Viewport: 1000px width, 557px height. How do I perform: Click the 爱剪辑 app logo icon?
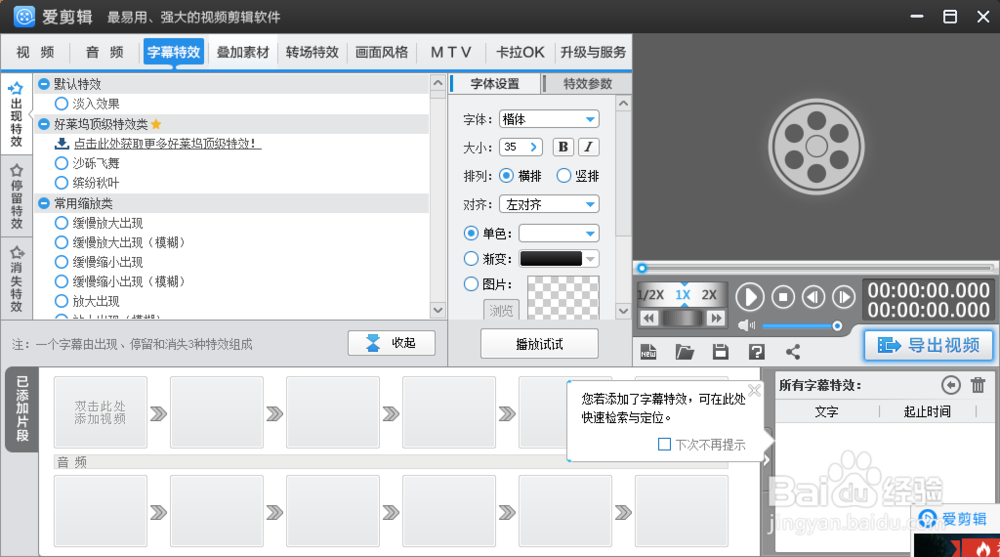point(24,17)
